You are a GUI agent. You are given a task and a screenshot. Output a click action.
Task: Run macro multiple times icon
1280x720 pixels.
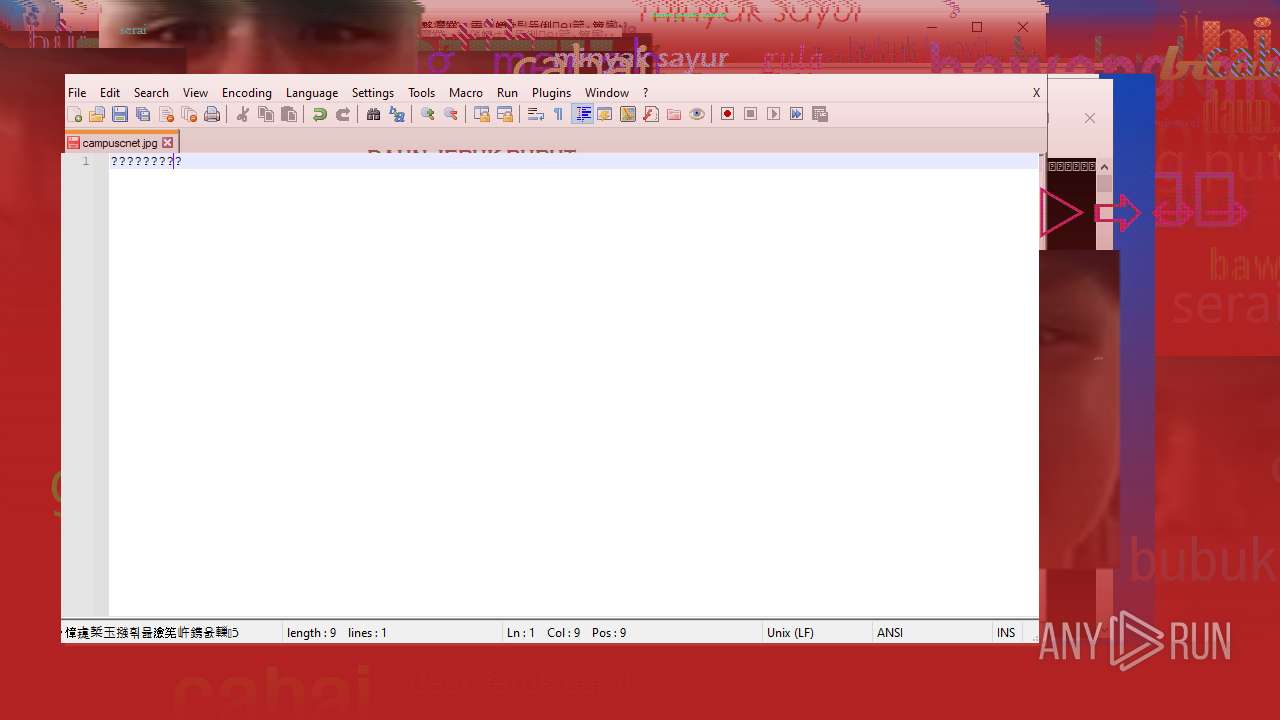click(796, 114)
